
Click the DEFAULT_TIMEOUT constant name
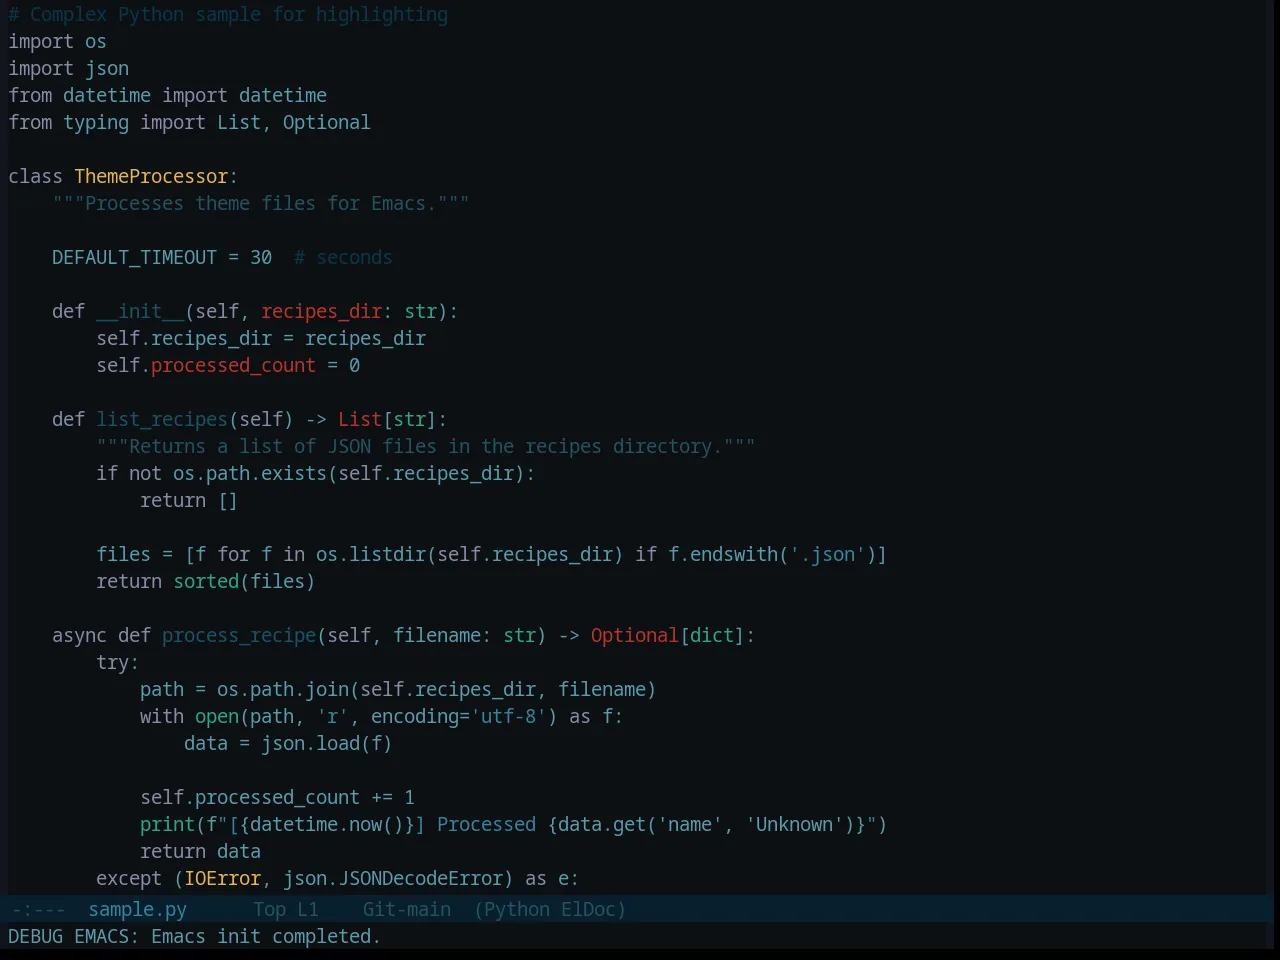(134, 257)
